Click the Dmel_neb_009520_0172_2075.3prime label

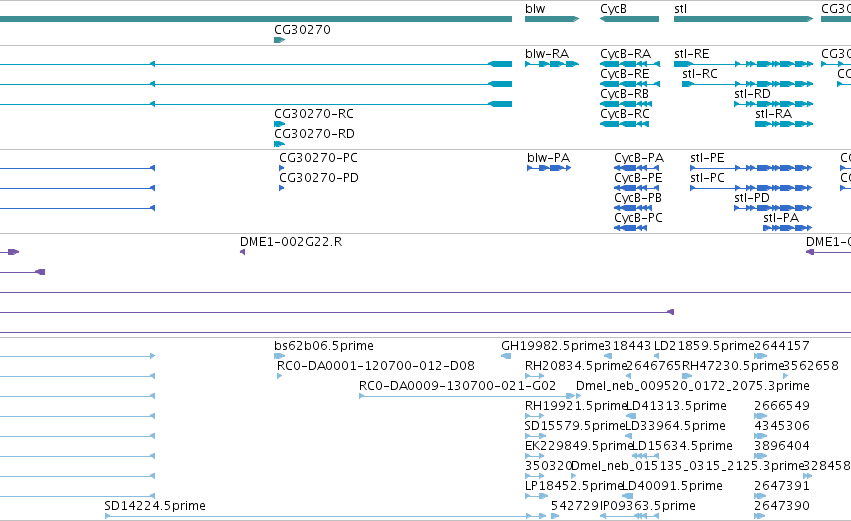pyautogui.click(x=693, y=386)
